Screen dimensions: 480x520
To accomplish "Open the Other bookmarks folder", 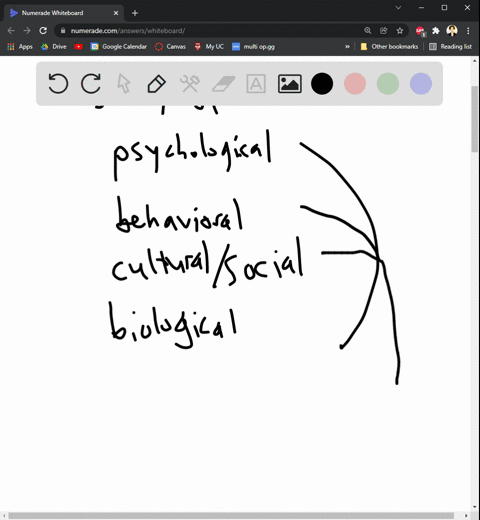I will pyautogui.click(x=389, y=47).
